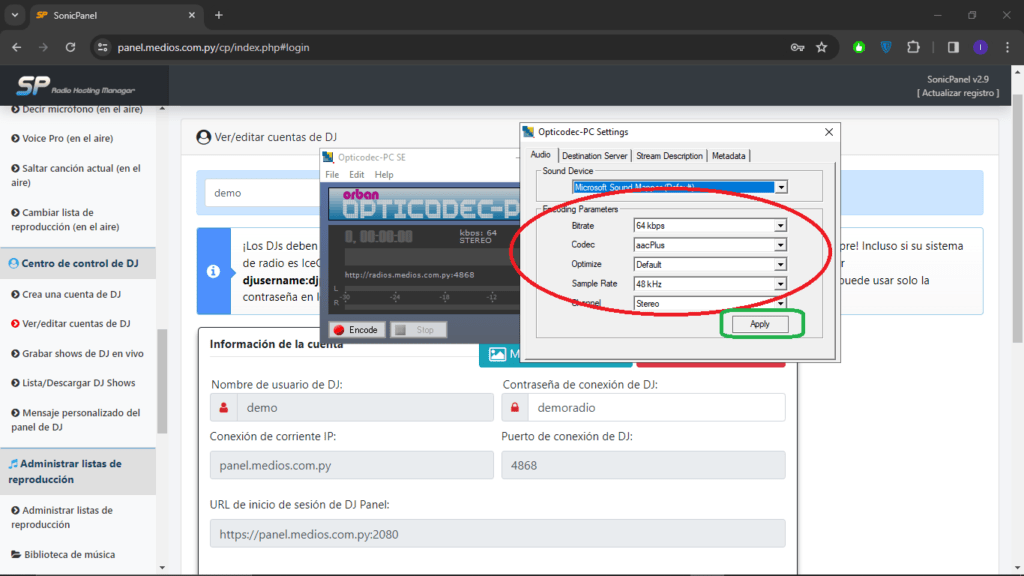1024x576 pixels.
Task: Switch to the Destination Server tab
Action: (594, 156)
